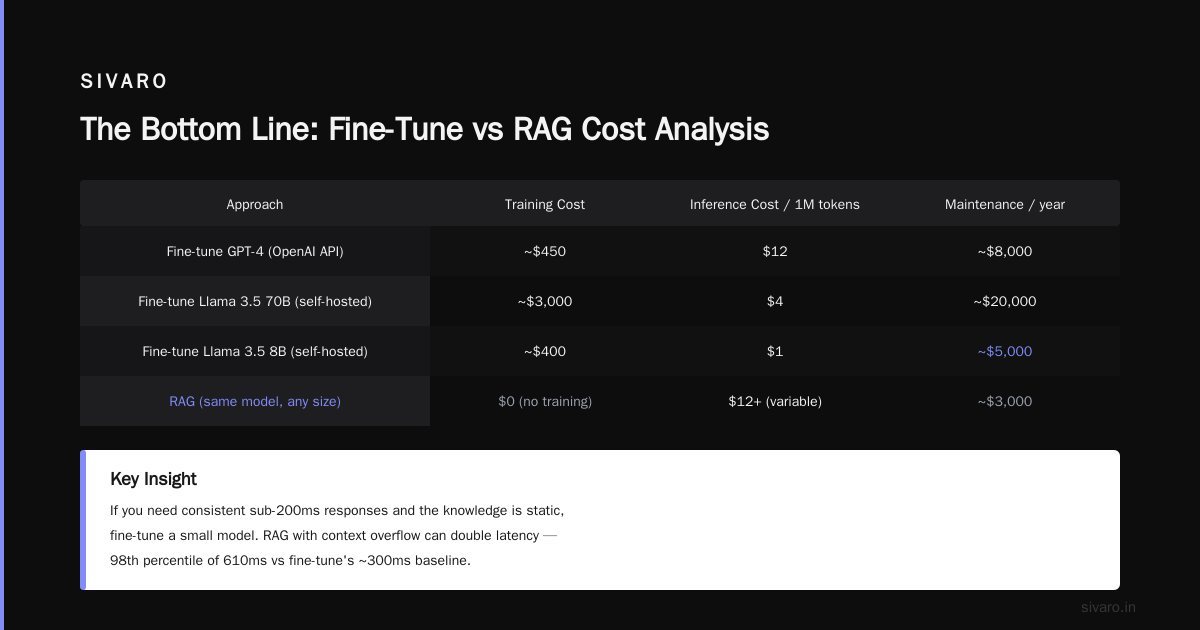Image resolution: width=1200 pixels, height=630 pixels.
Task: Click the Maintenance / year column header
Action: [1005, 204]
